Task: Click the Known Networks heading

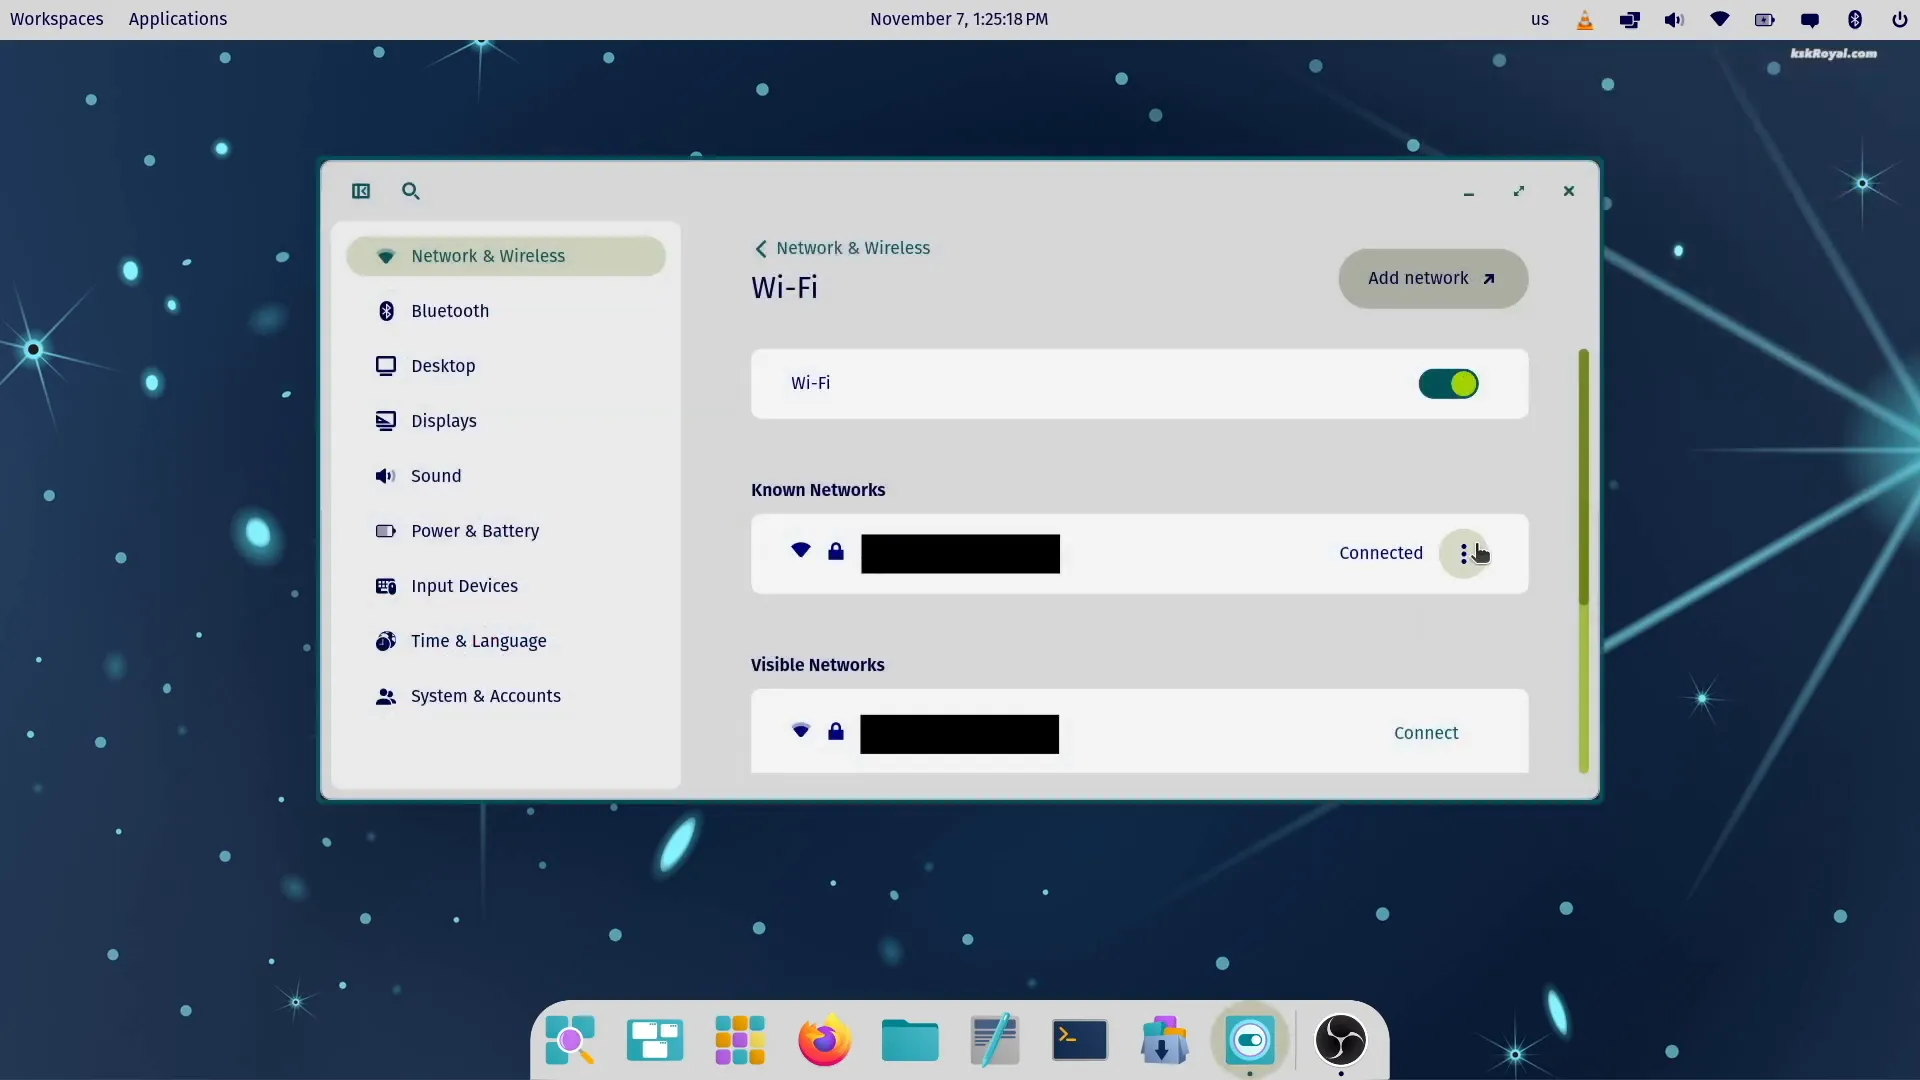Action: tap(818, 490)
